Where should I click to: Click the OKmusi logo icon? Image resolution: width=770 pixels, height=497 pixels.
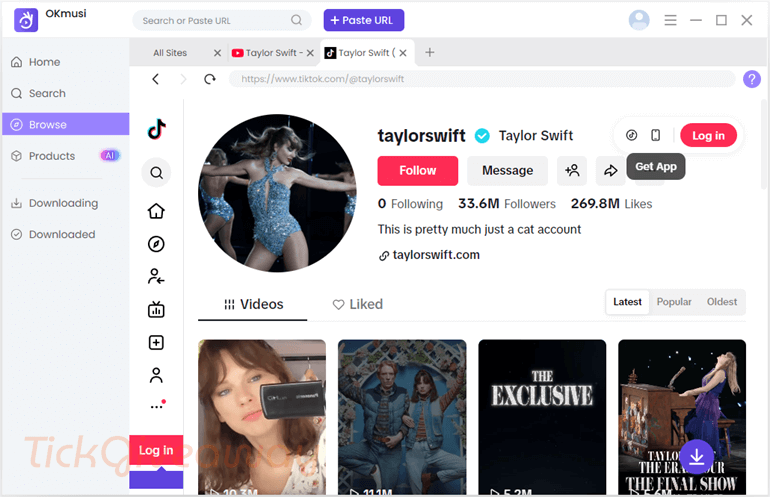coord(26,20)
